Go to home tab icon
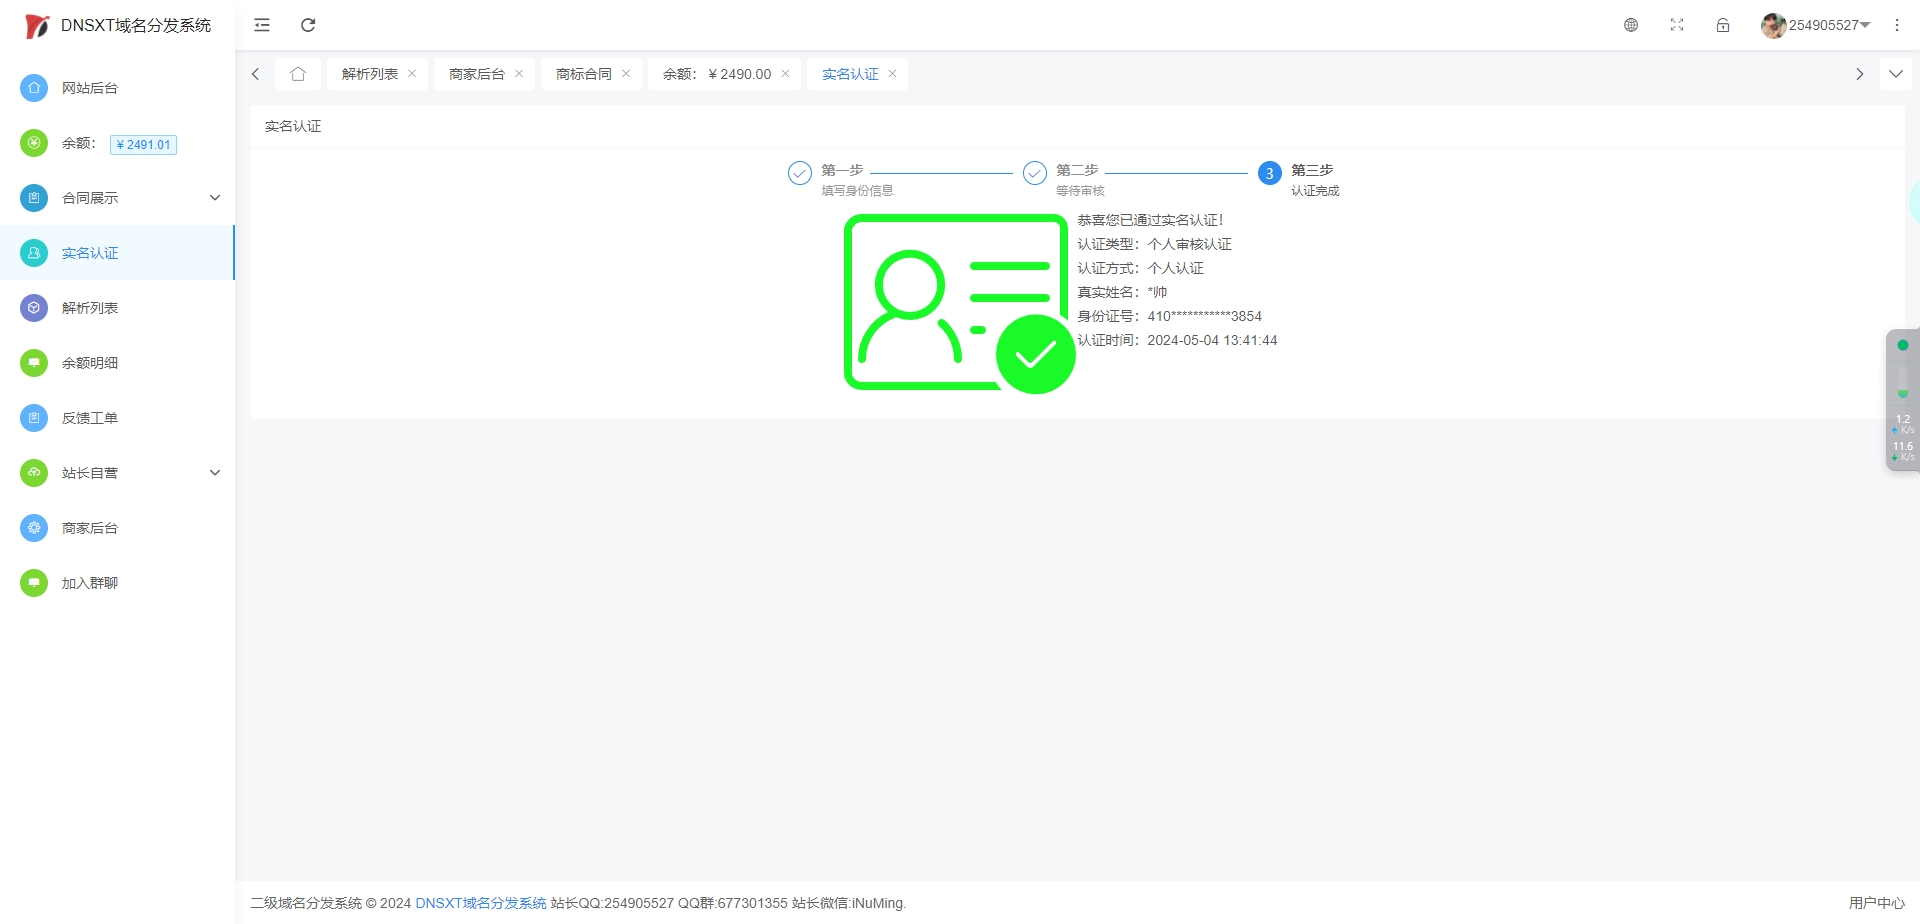Viewport: 1920px width, 924px height. point(298,74)
